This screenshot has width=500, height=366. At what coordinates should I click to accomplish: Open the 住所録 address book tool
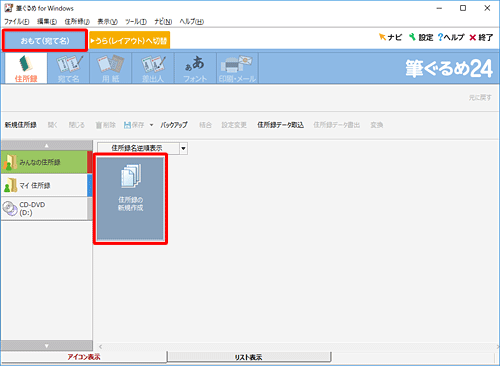click(x=26, y=68)
